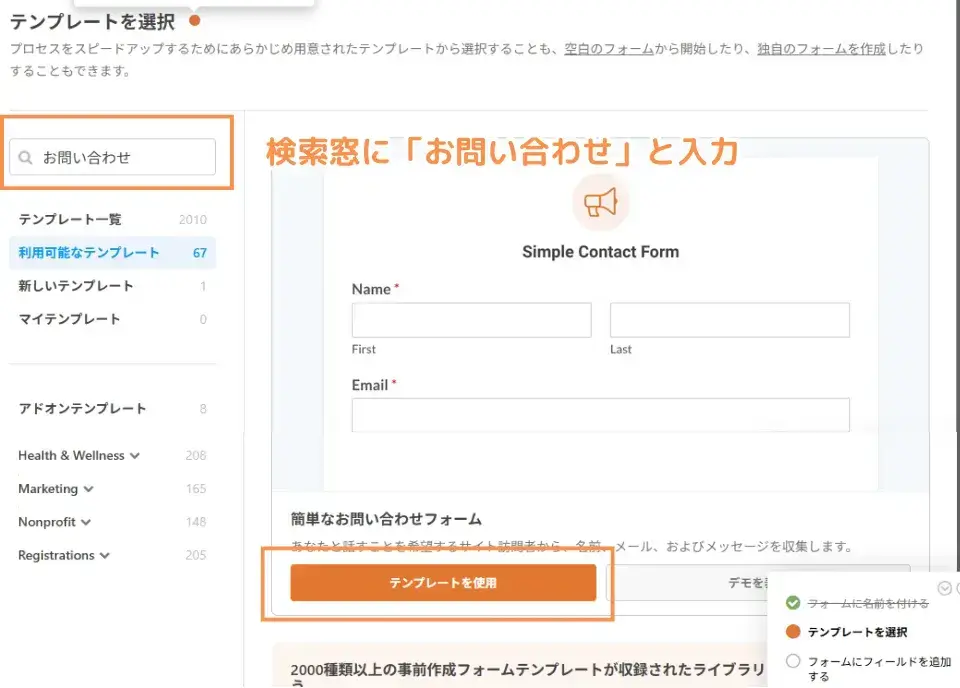
Task: Click inside the お問い合わせ search field
Action: 110,157
